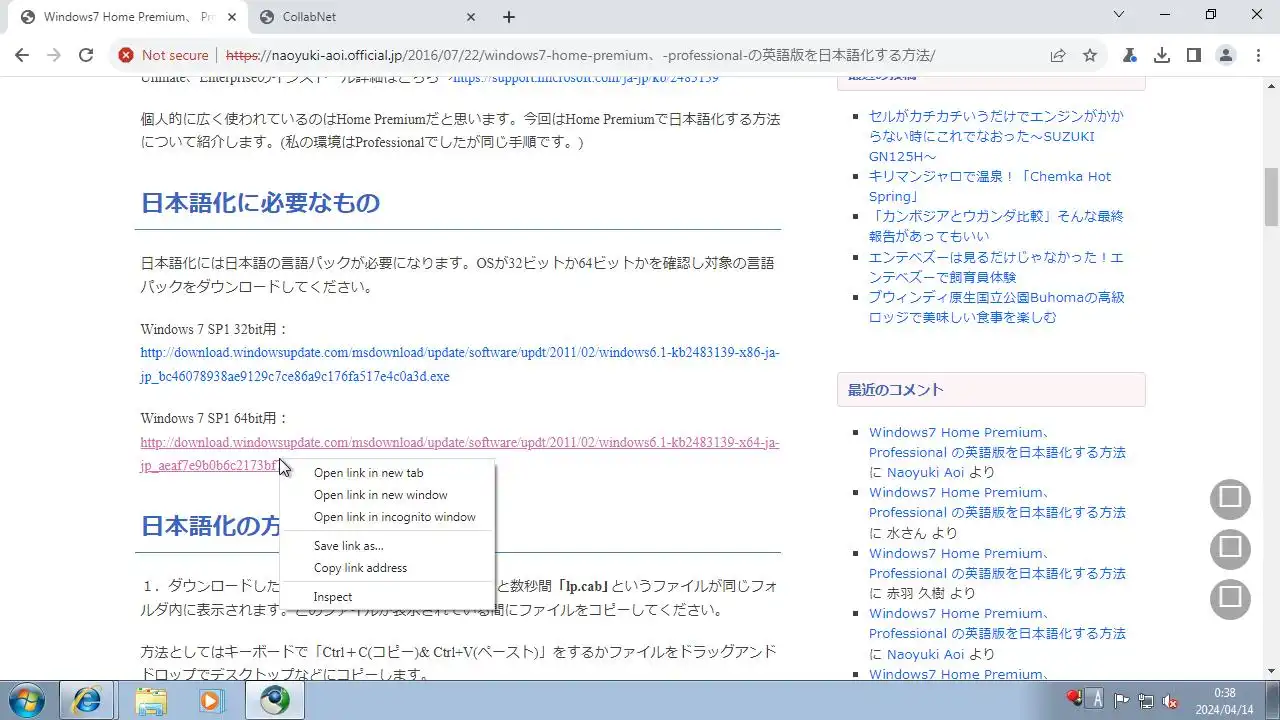Choose Open link in new window

387,495
